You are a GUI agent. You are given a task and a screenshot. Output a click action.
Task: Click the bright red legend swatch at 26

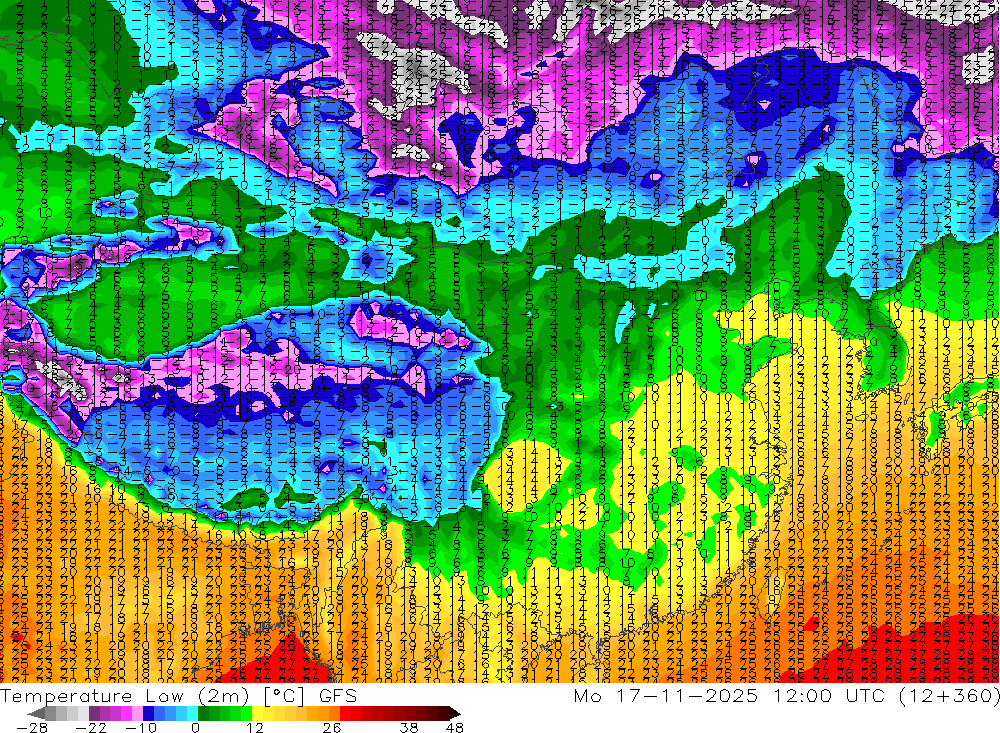[x=345, y=713]
